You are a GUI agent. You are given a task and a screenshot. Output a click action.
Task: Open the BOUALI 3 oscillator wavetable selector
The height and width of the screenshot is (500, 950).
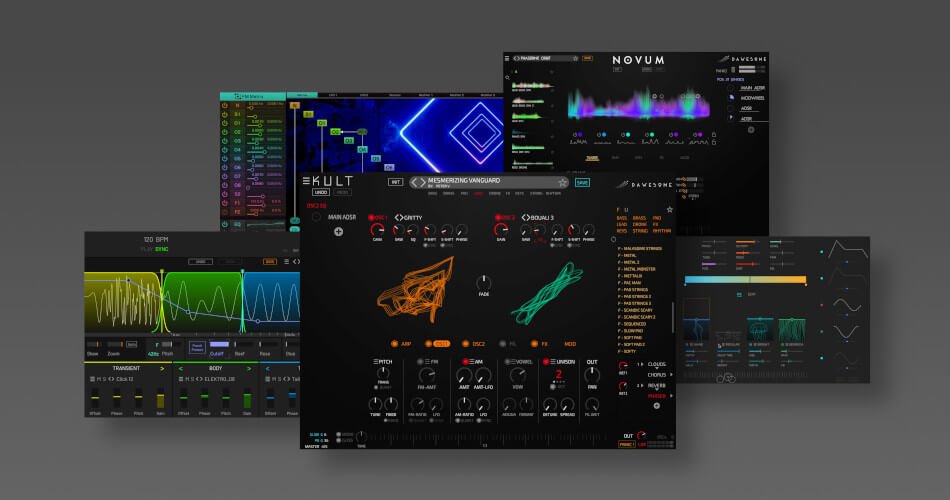pos(540,217)
